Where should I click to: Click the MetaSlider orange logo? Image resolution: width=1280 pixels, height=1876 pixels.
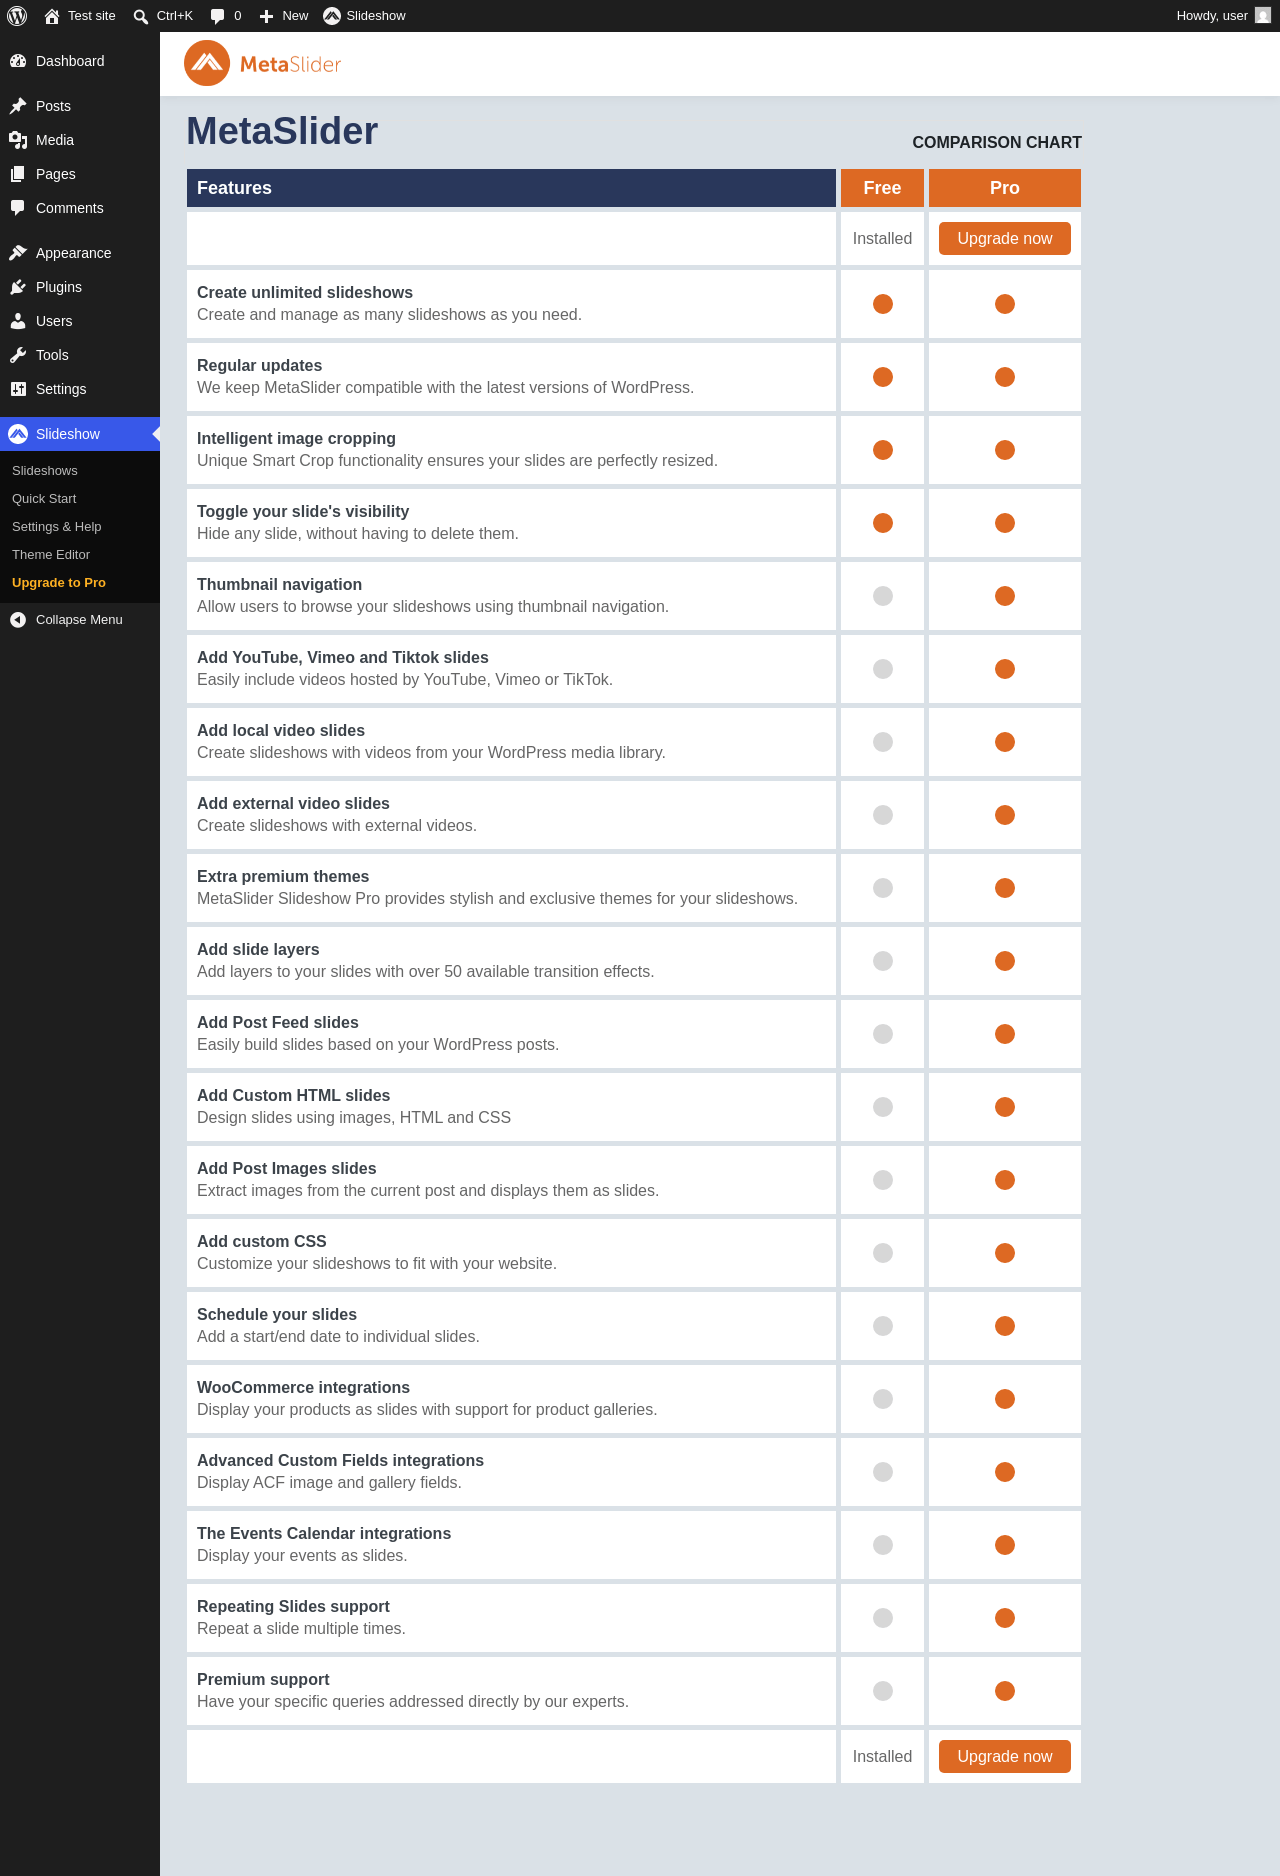[x=263, y=64]
